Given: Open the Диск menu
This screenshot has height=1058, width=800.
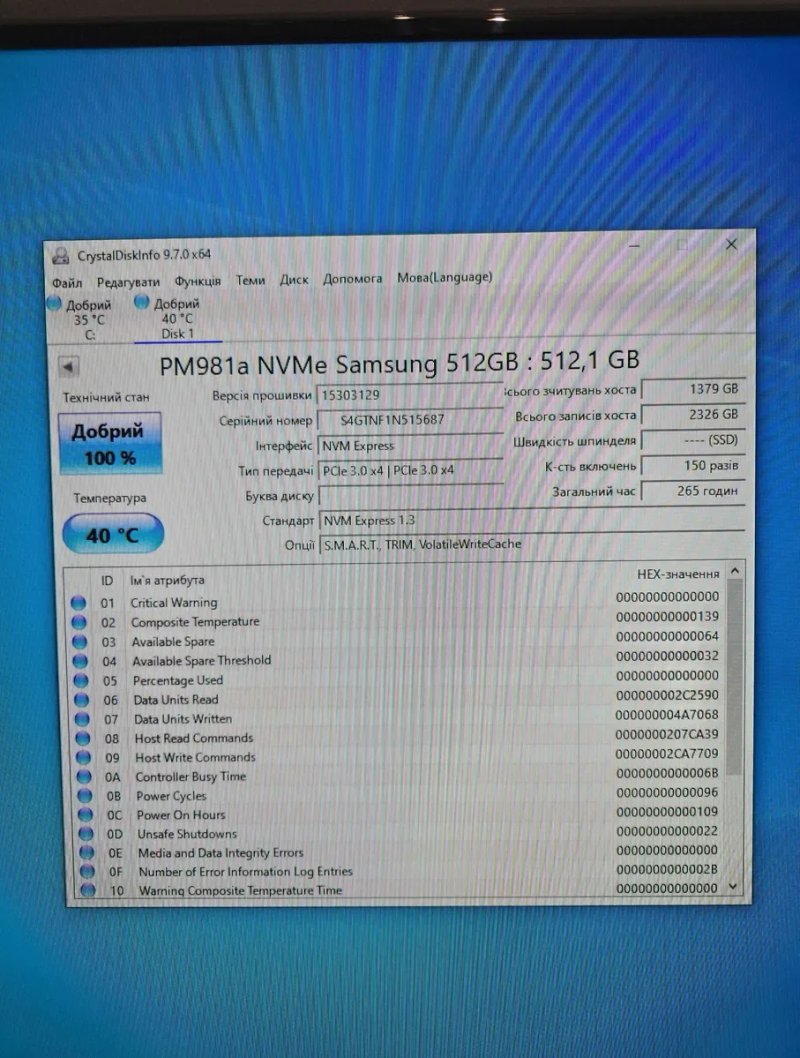Looking at the screenshot, I should point(294,279).
